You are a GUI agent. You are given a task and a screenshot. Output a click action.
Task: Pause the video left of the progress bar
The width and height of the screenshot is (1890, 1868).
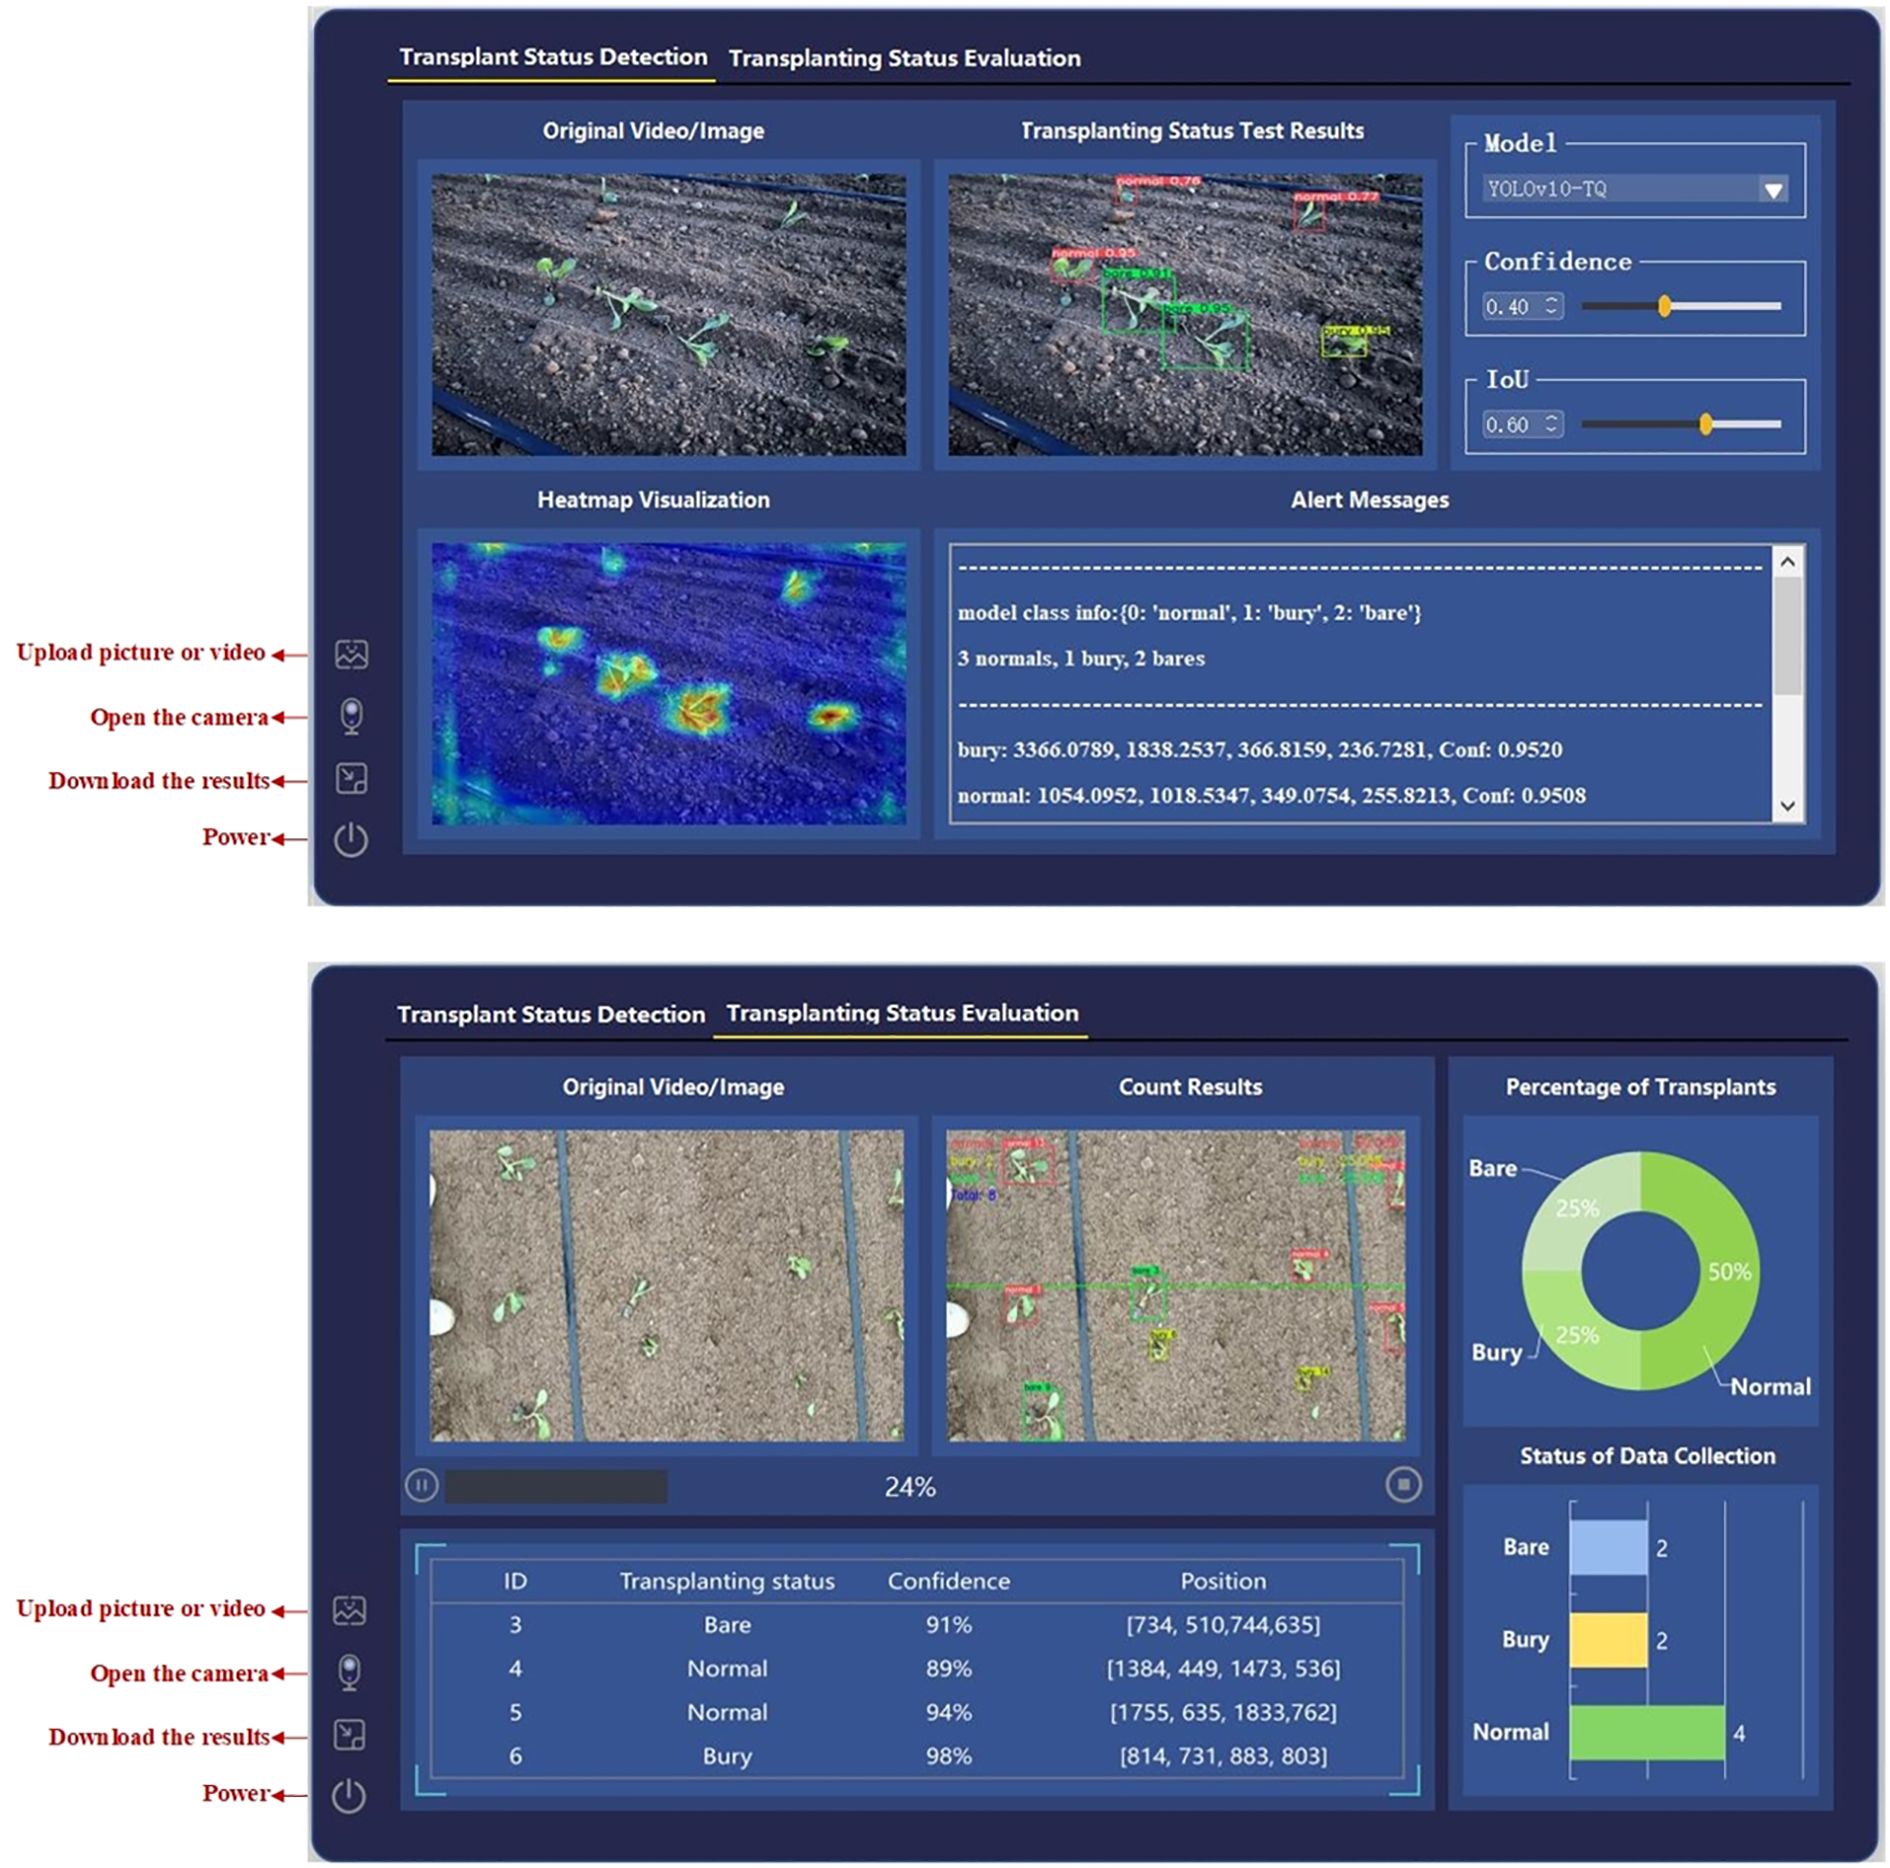(421, 1486)
